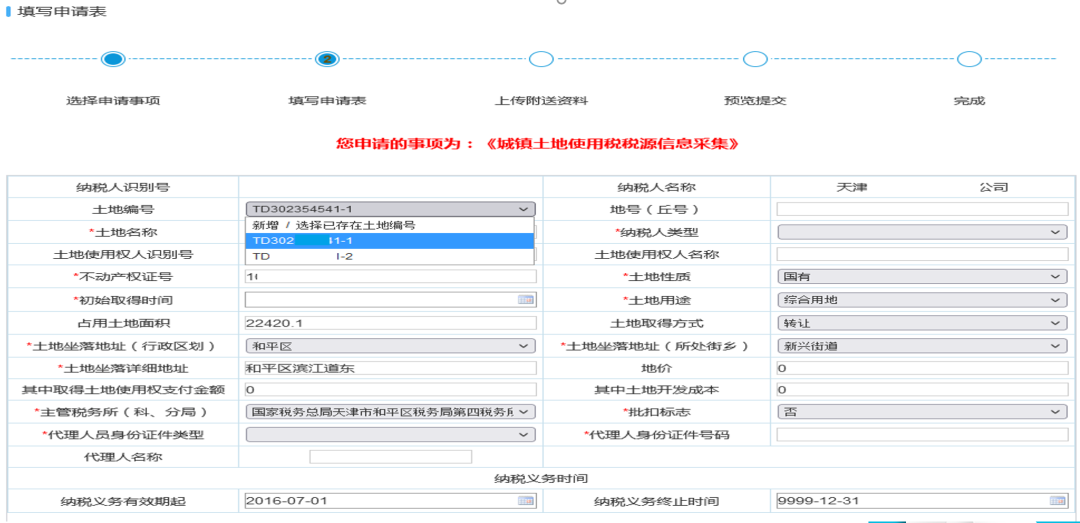Click the 选择申请事项 step label
Screen dimensions: 1080x523
113,101
